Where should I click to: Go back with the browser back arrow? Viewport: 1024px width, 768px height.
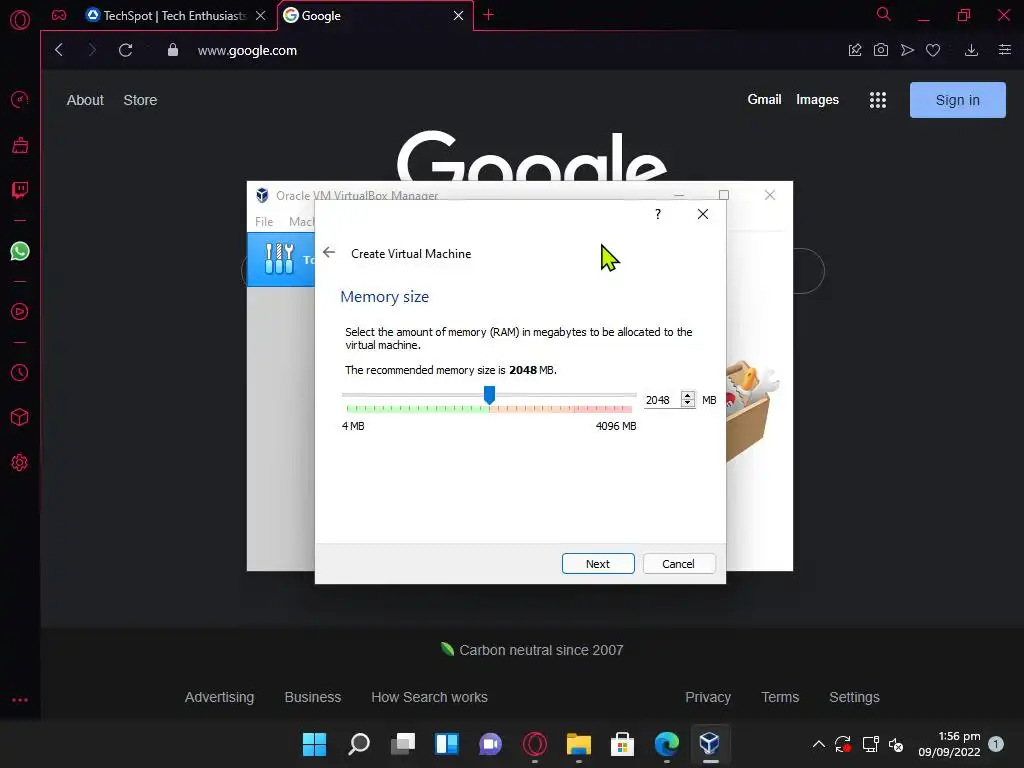(59, 50)
